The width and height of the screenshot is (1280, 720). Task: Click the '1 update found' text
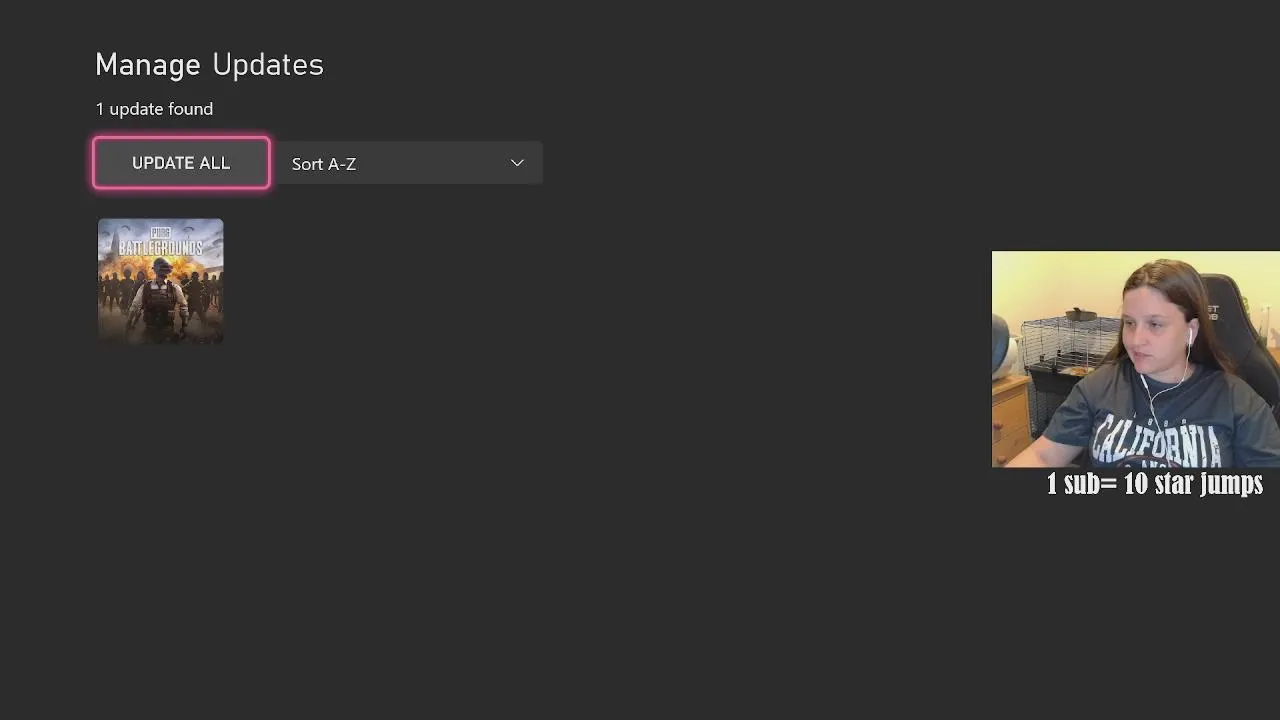pos(154,109)
